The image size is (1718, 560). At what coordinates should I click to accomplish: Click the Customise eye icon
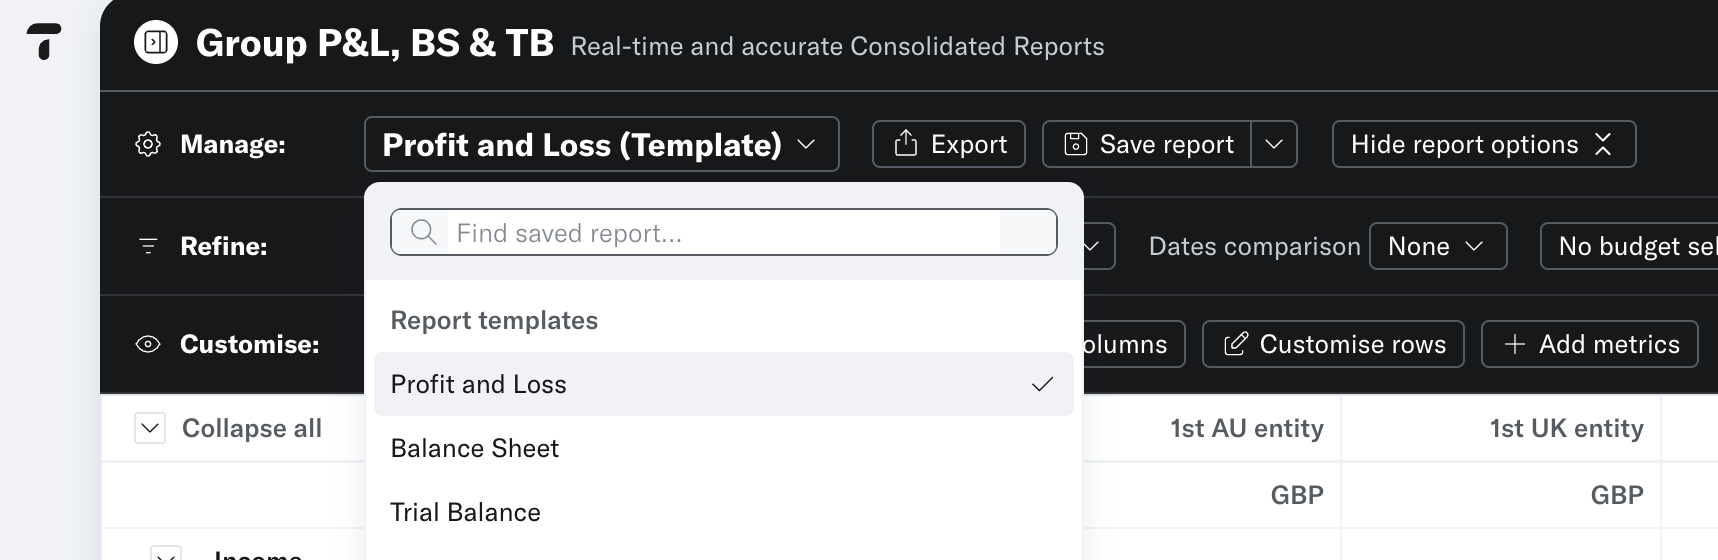[x=148, y=345]
